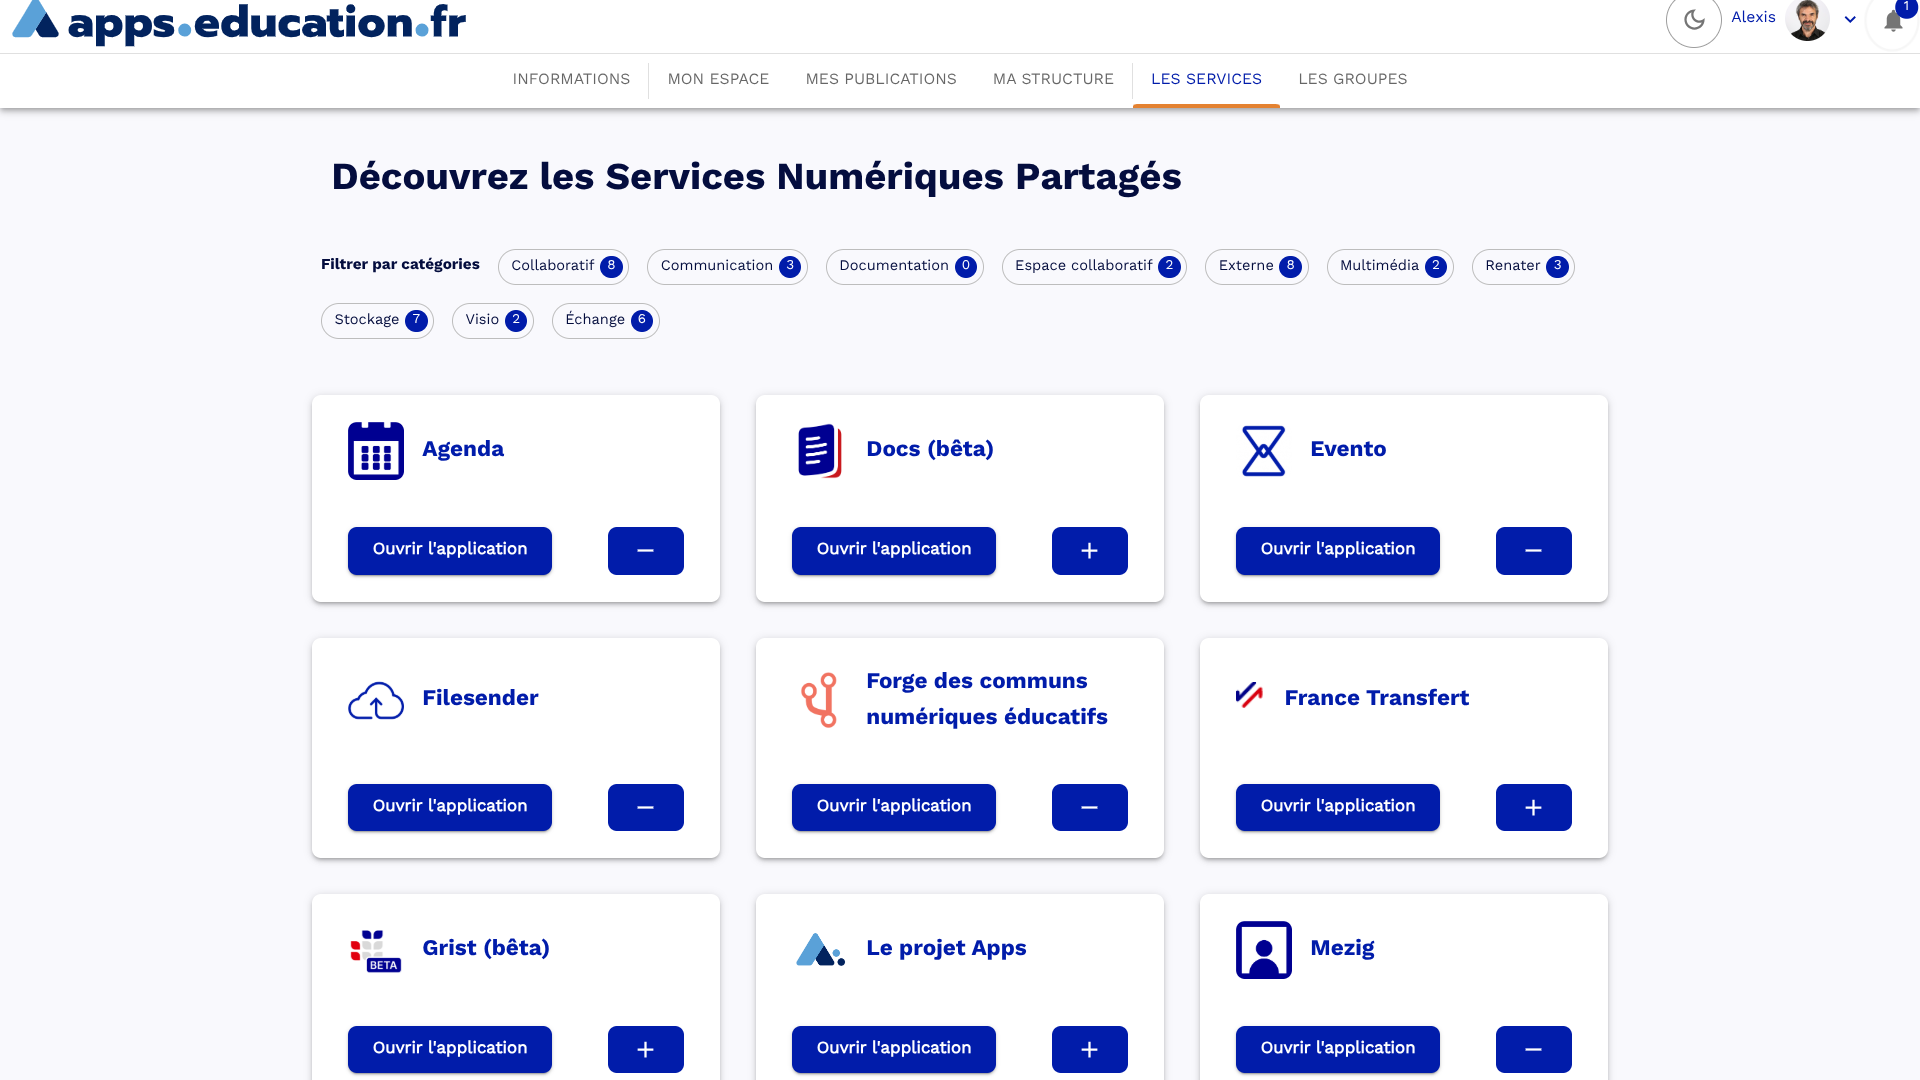Screen dimensions: 1920x1080
Task: Go to Ma Structure tab
Action: tap(1053, 79)
